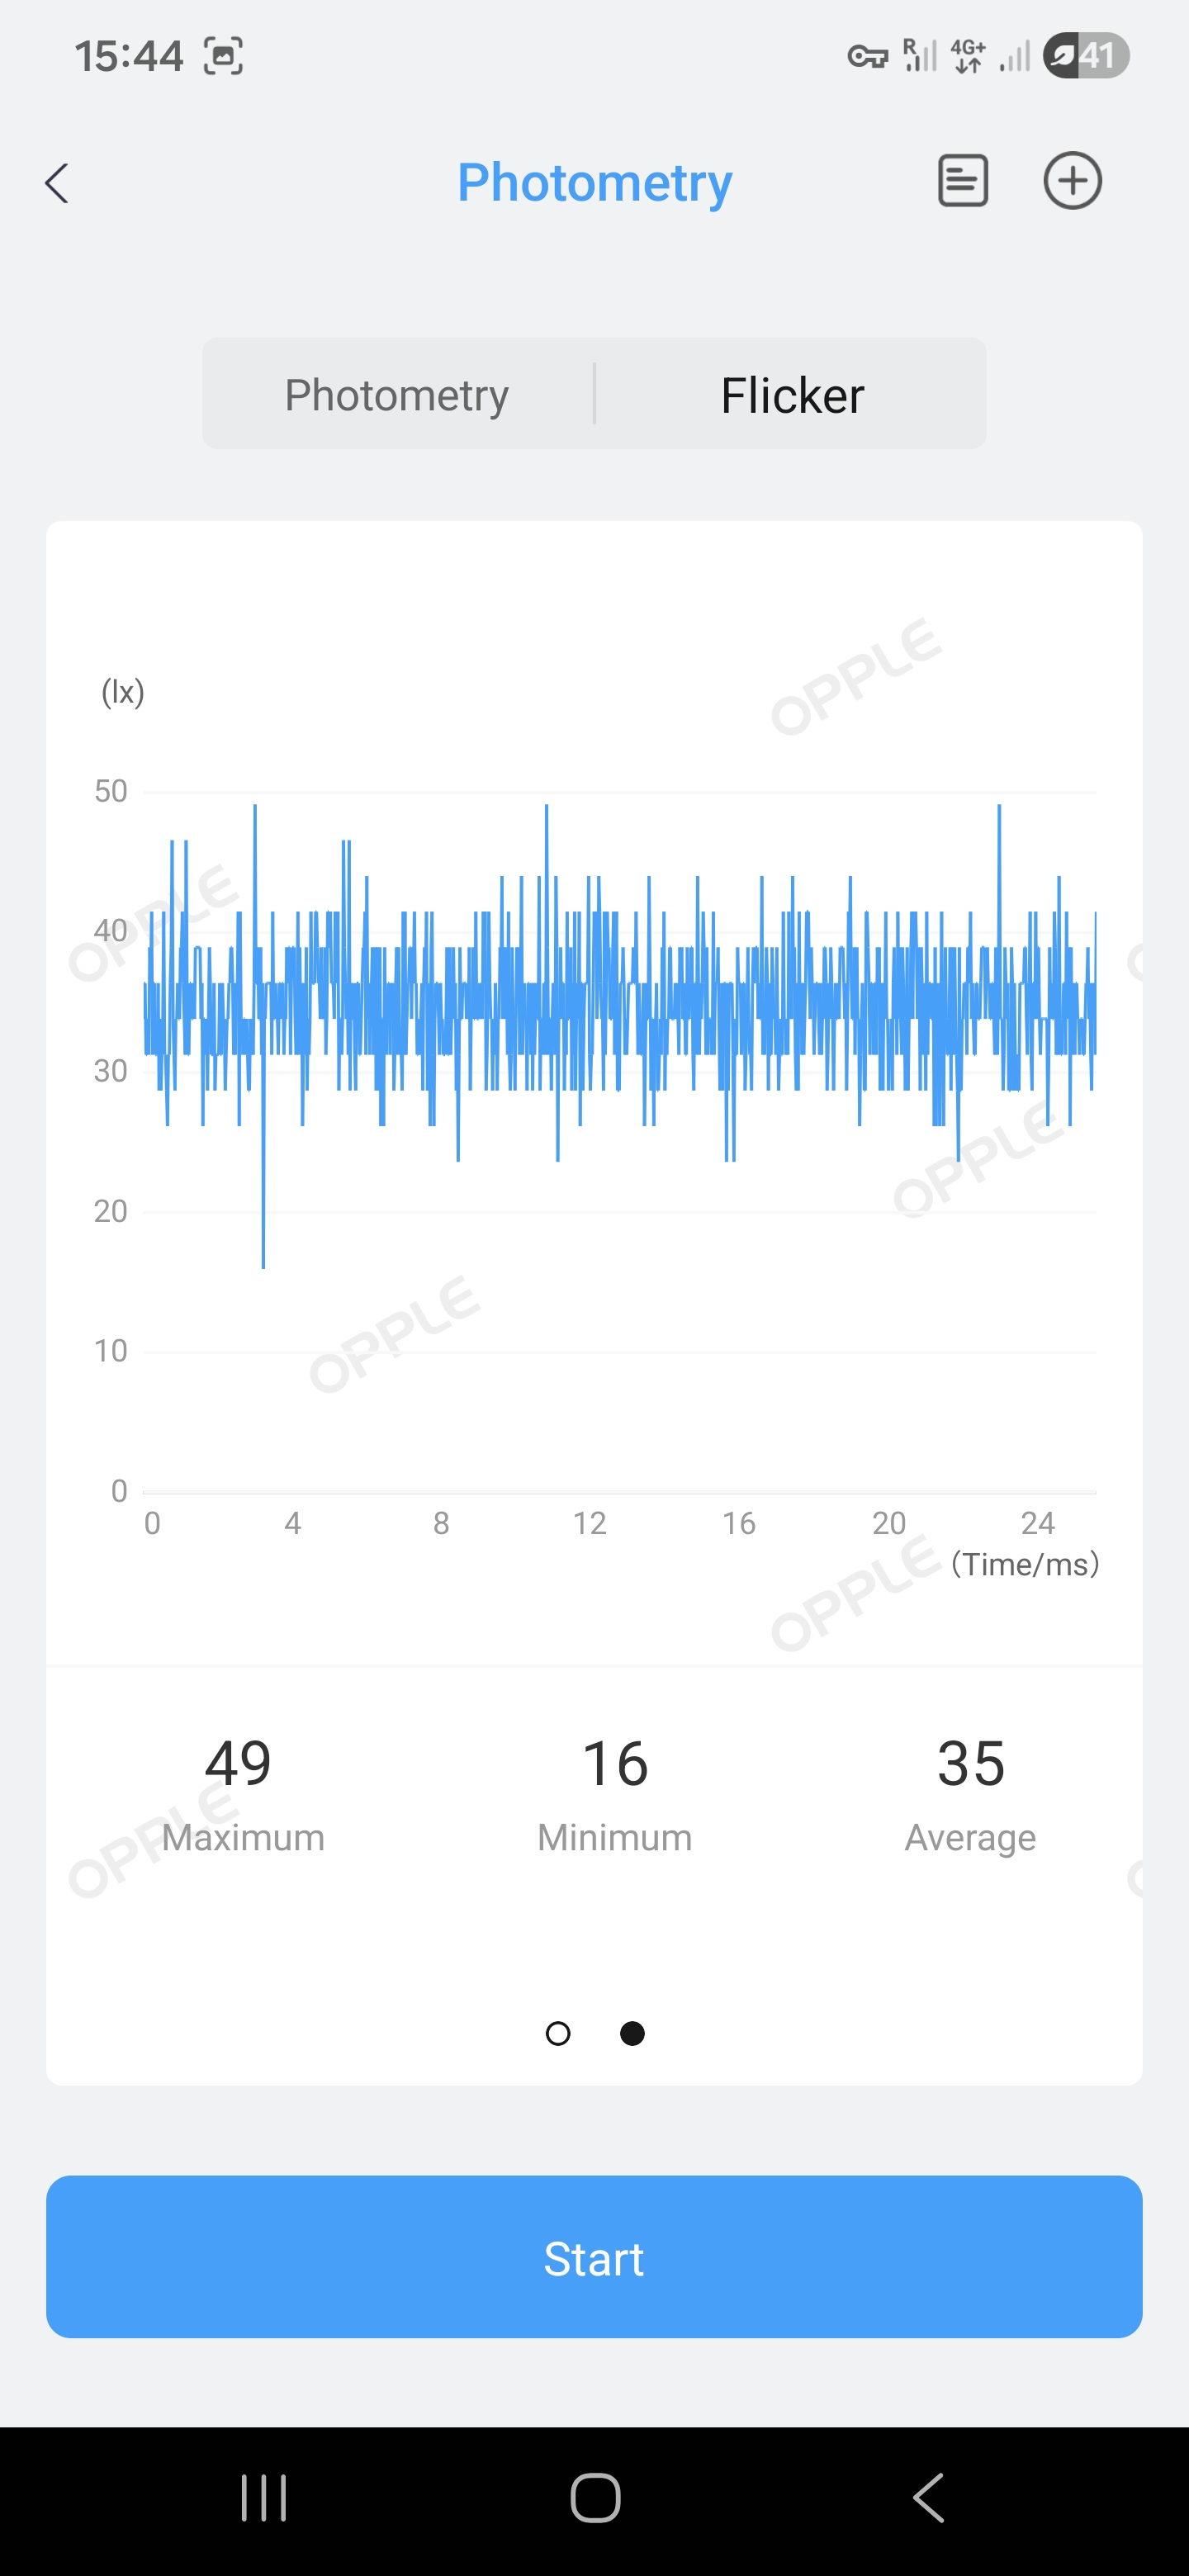Screen dimensions: 1189x2576
Task: Tap the VPN key status icon
Action: 867,57
